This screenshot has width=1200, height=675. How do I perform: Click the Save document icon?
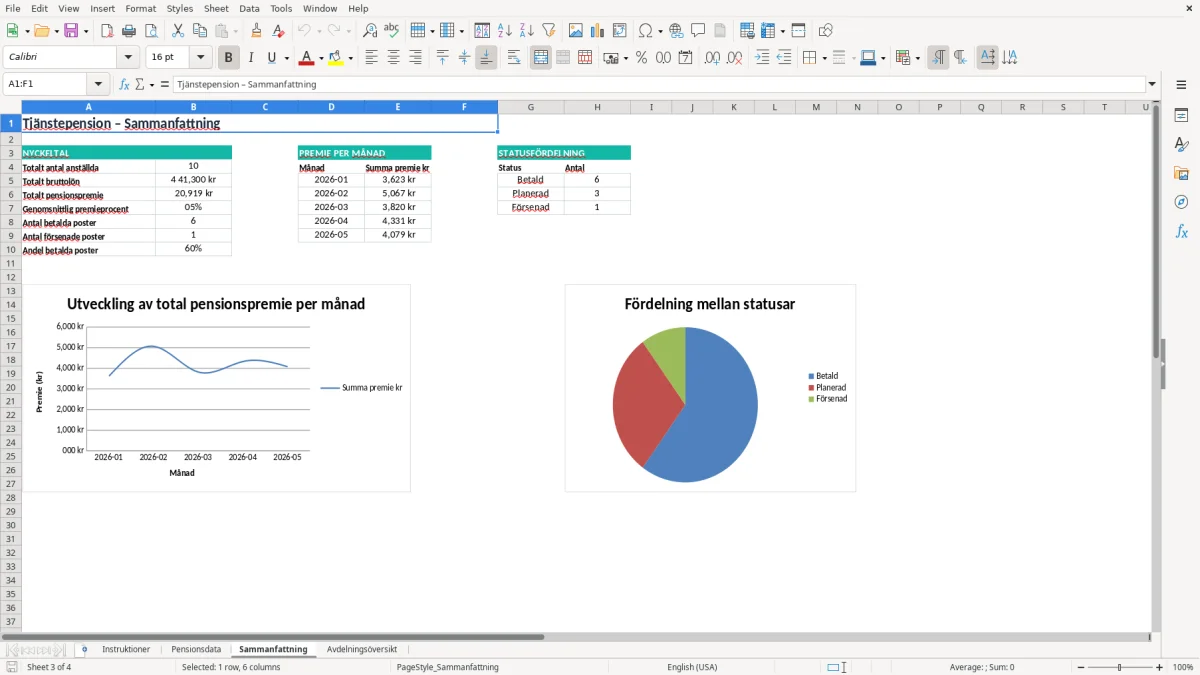click(x=71, y=31)
